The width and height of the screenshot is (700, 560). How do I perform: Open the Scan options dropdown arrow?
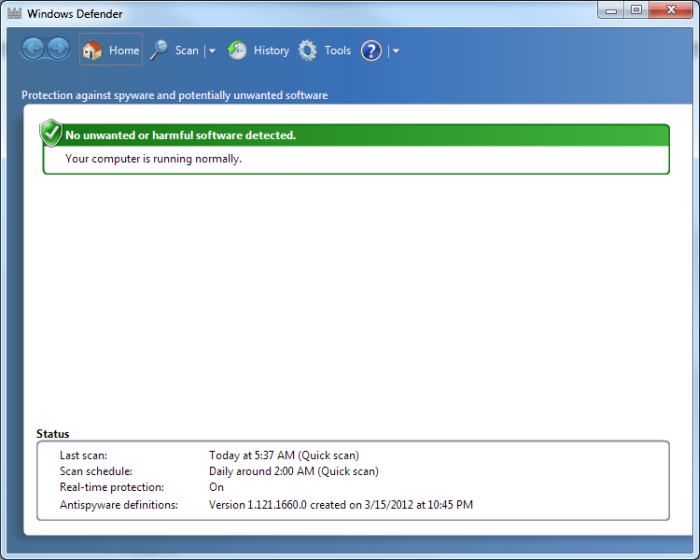coord(212,51)
